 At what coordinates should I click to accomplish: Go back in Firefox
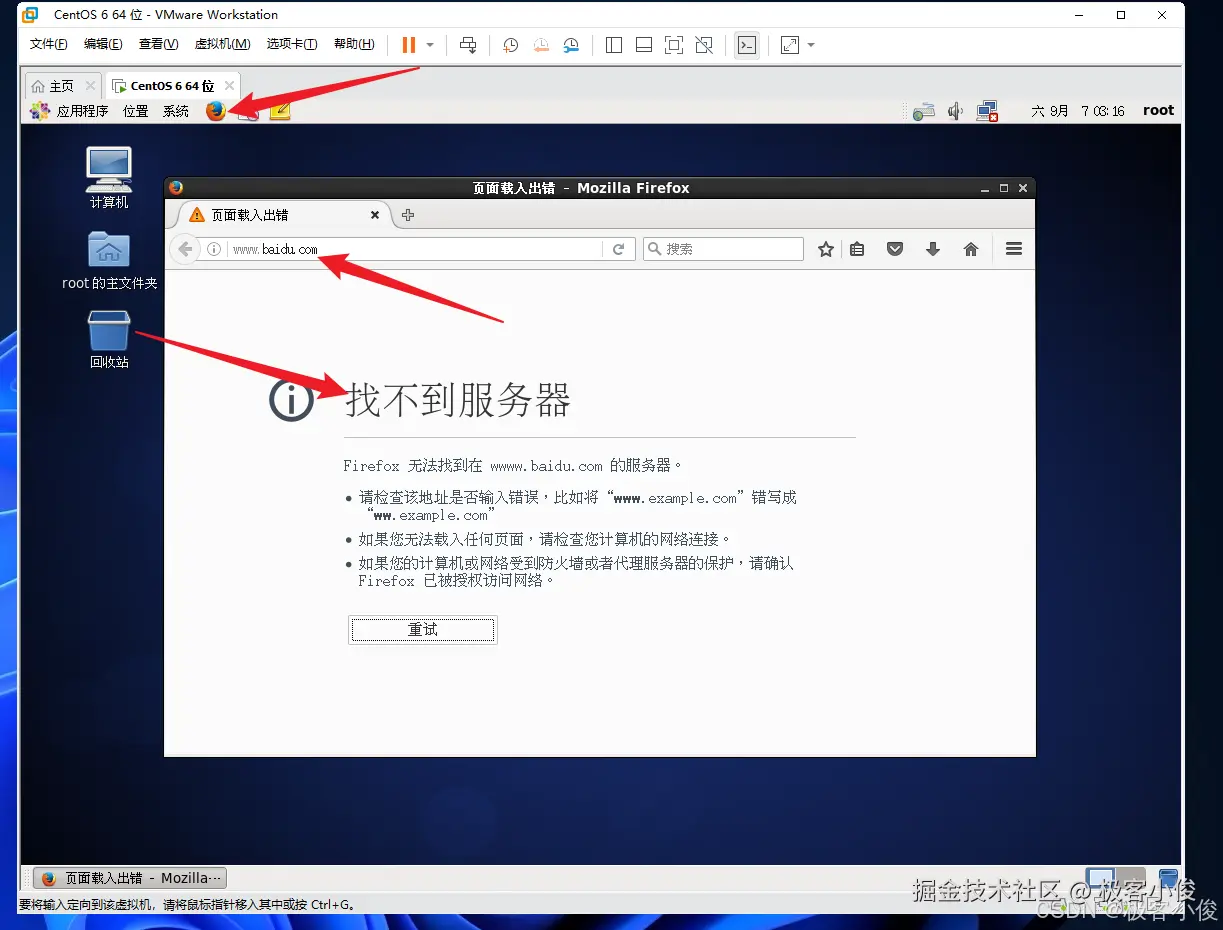(x=184, y=249)
